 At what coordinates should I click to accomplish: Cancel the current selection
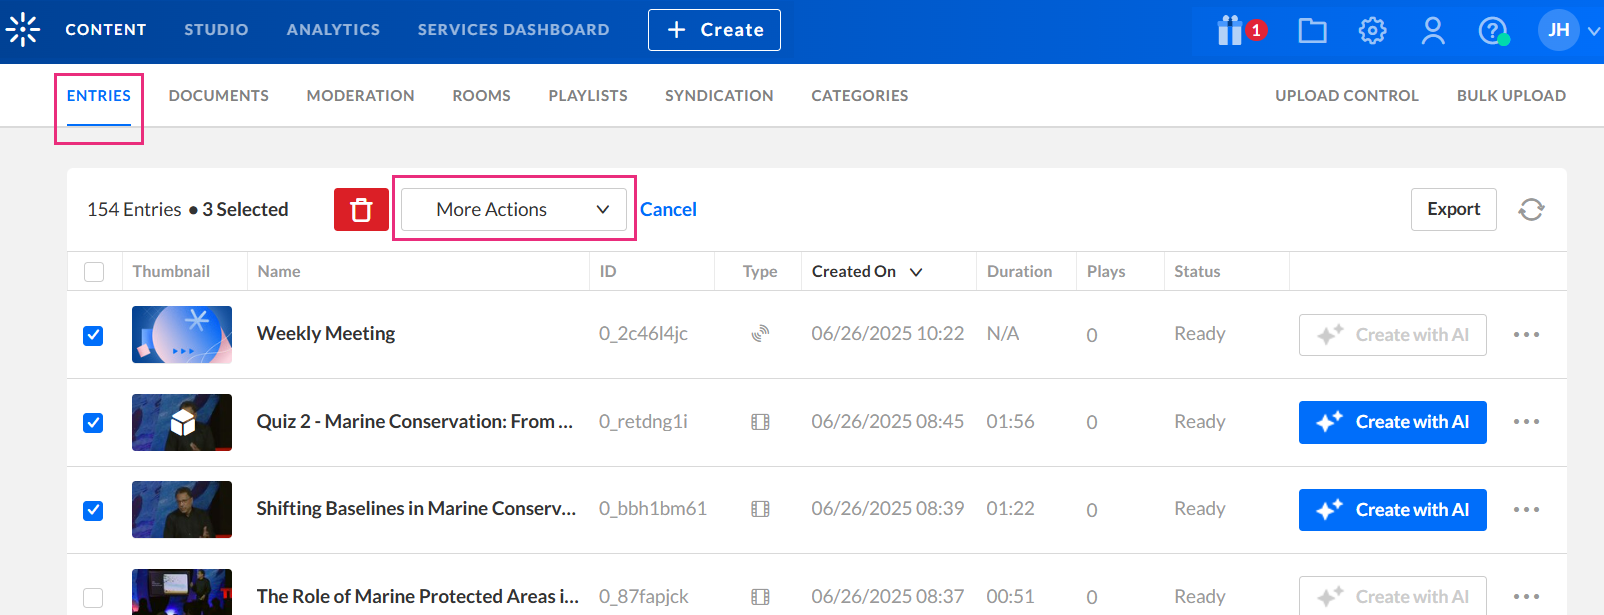coord(668,209)
